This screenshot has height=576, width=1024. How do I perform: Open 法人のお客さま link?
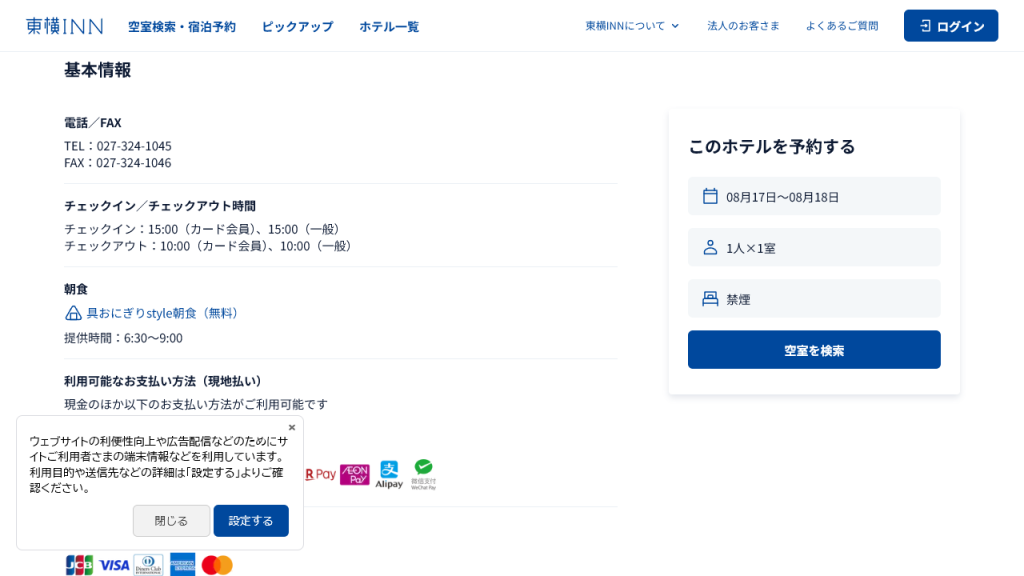coord(743,26)
